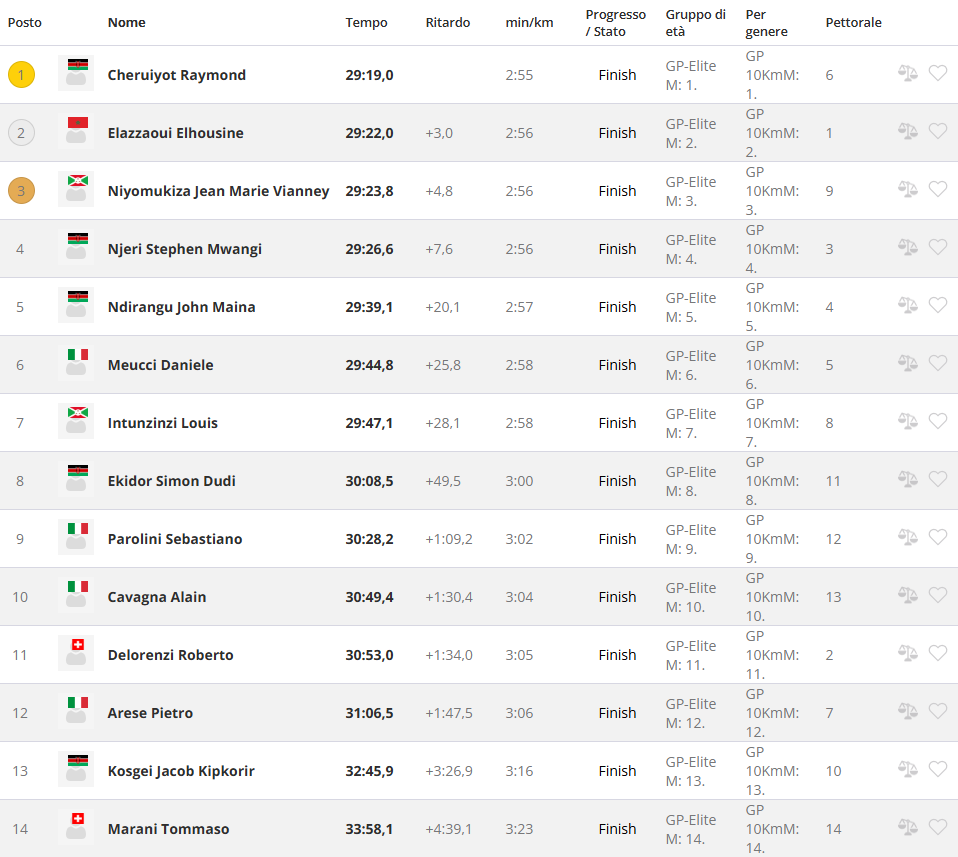Sort by the Nome column header
Viewport: 958px width, 857px height.
point(126,22)
